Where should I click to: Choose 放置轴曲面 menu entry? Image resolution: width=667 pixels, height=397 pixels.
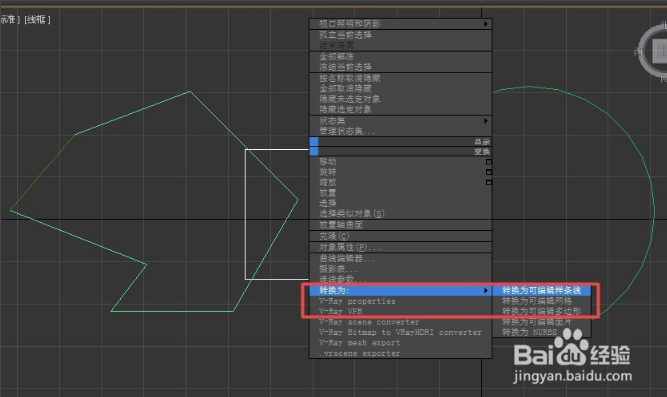point(400,225)
